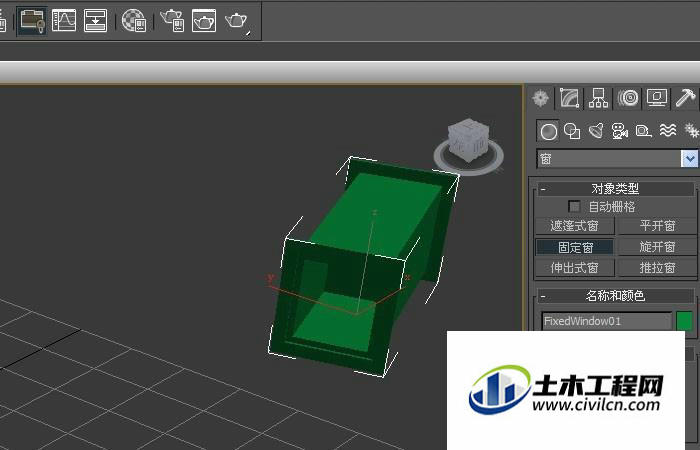
Task: Click the FixedWindow01 name field
Action: pyautogui.click(x=607, y=321)
